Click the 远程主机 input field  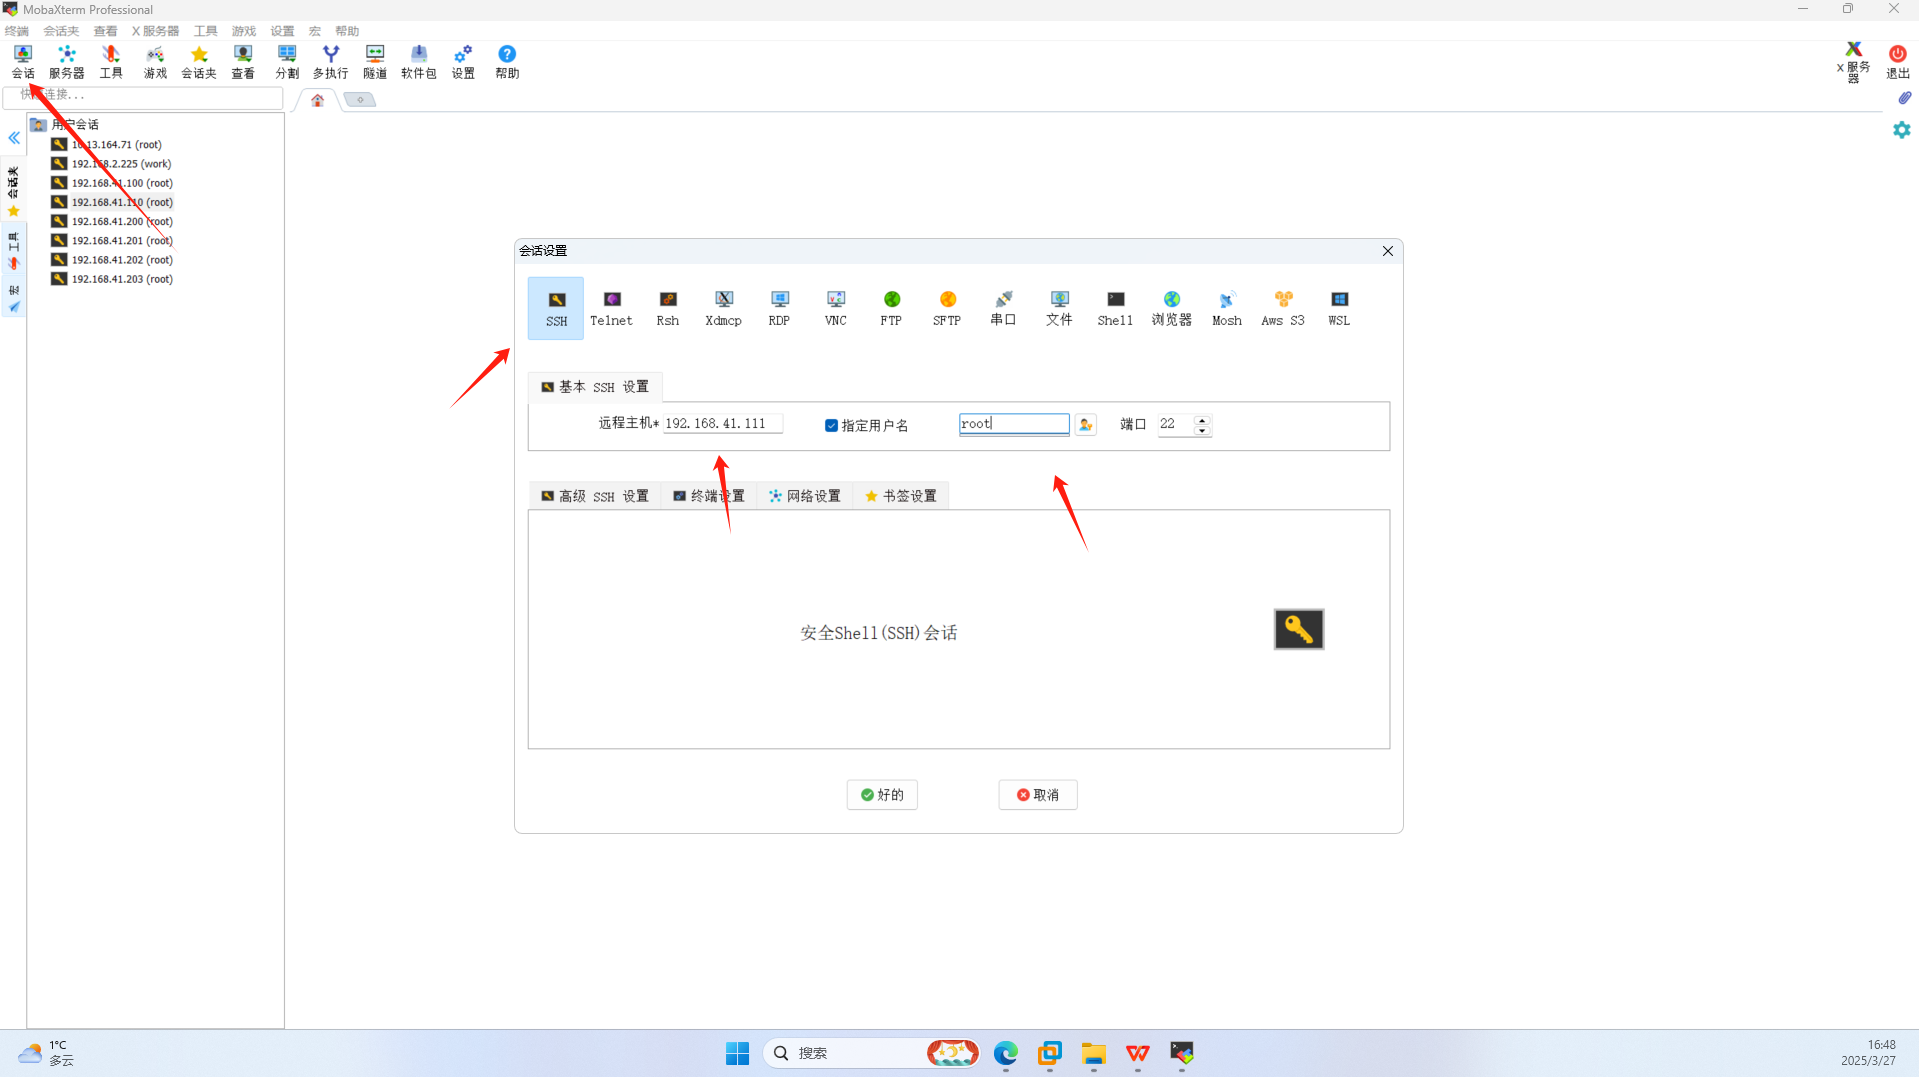point(722,424)
